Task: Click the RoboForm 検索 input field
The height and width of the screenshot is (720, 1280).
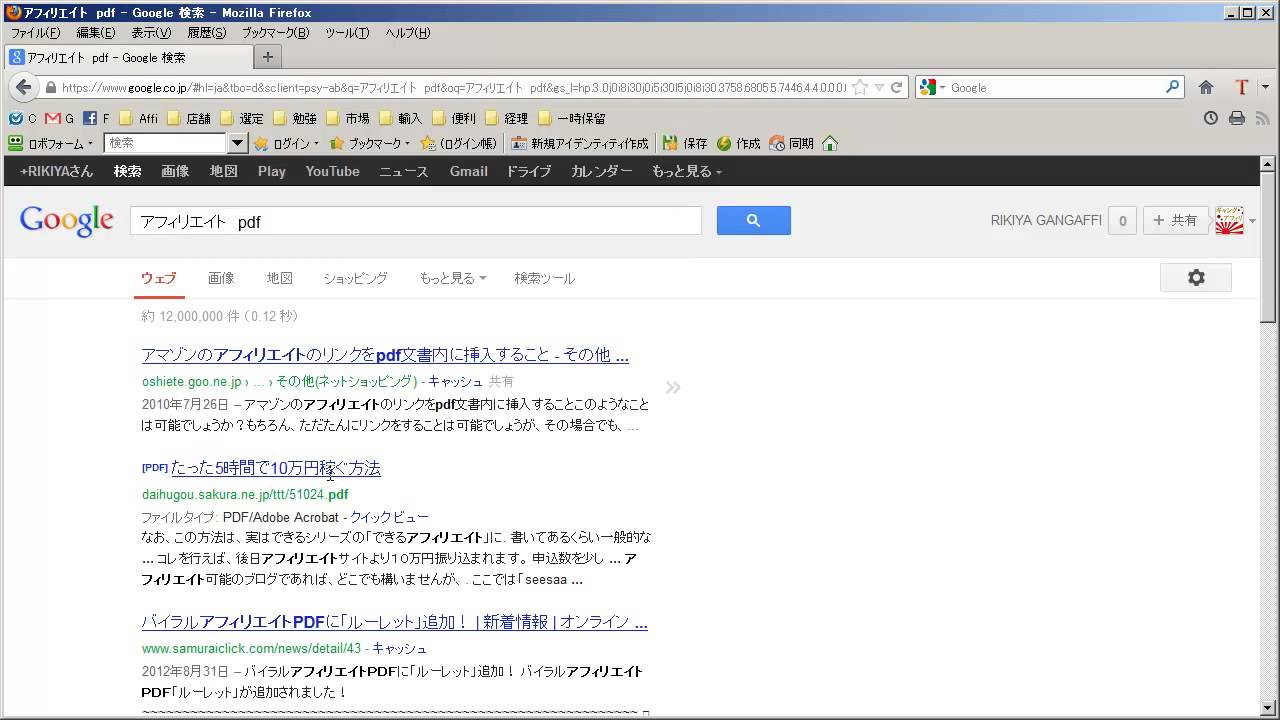Action: coord(167,143)
